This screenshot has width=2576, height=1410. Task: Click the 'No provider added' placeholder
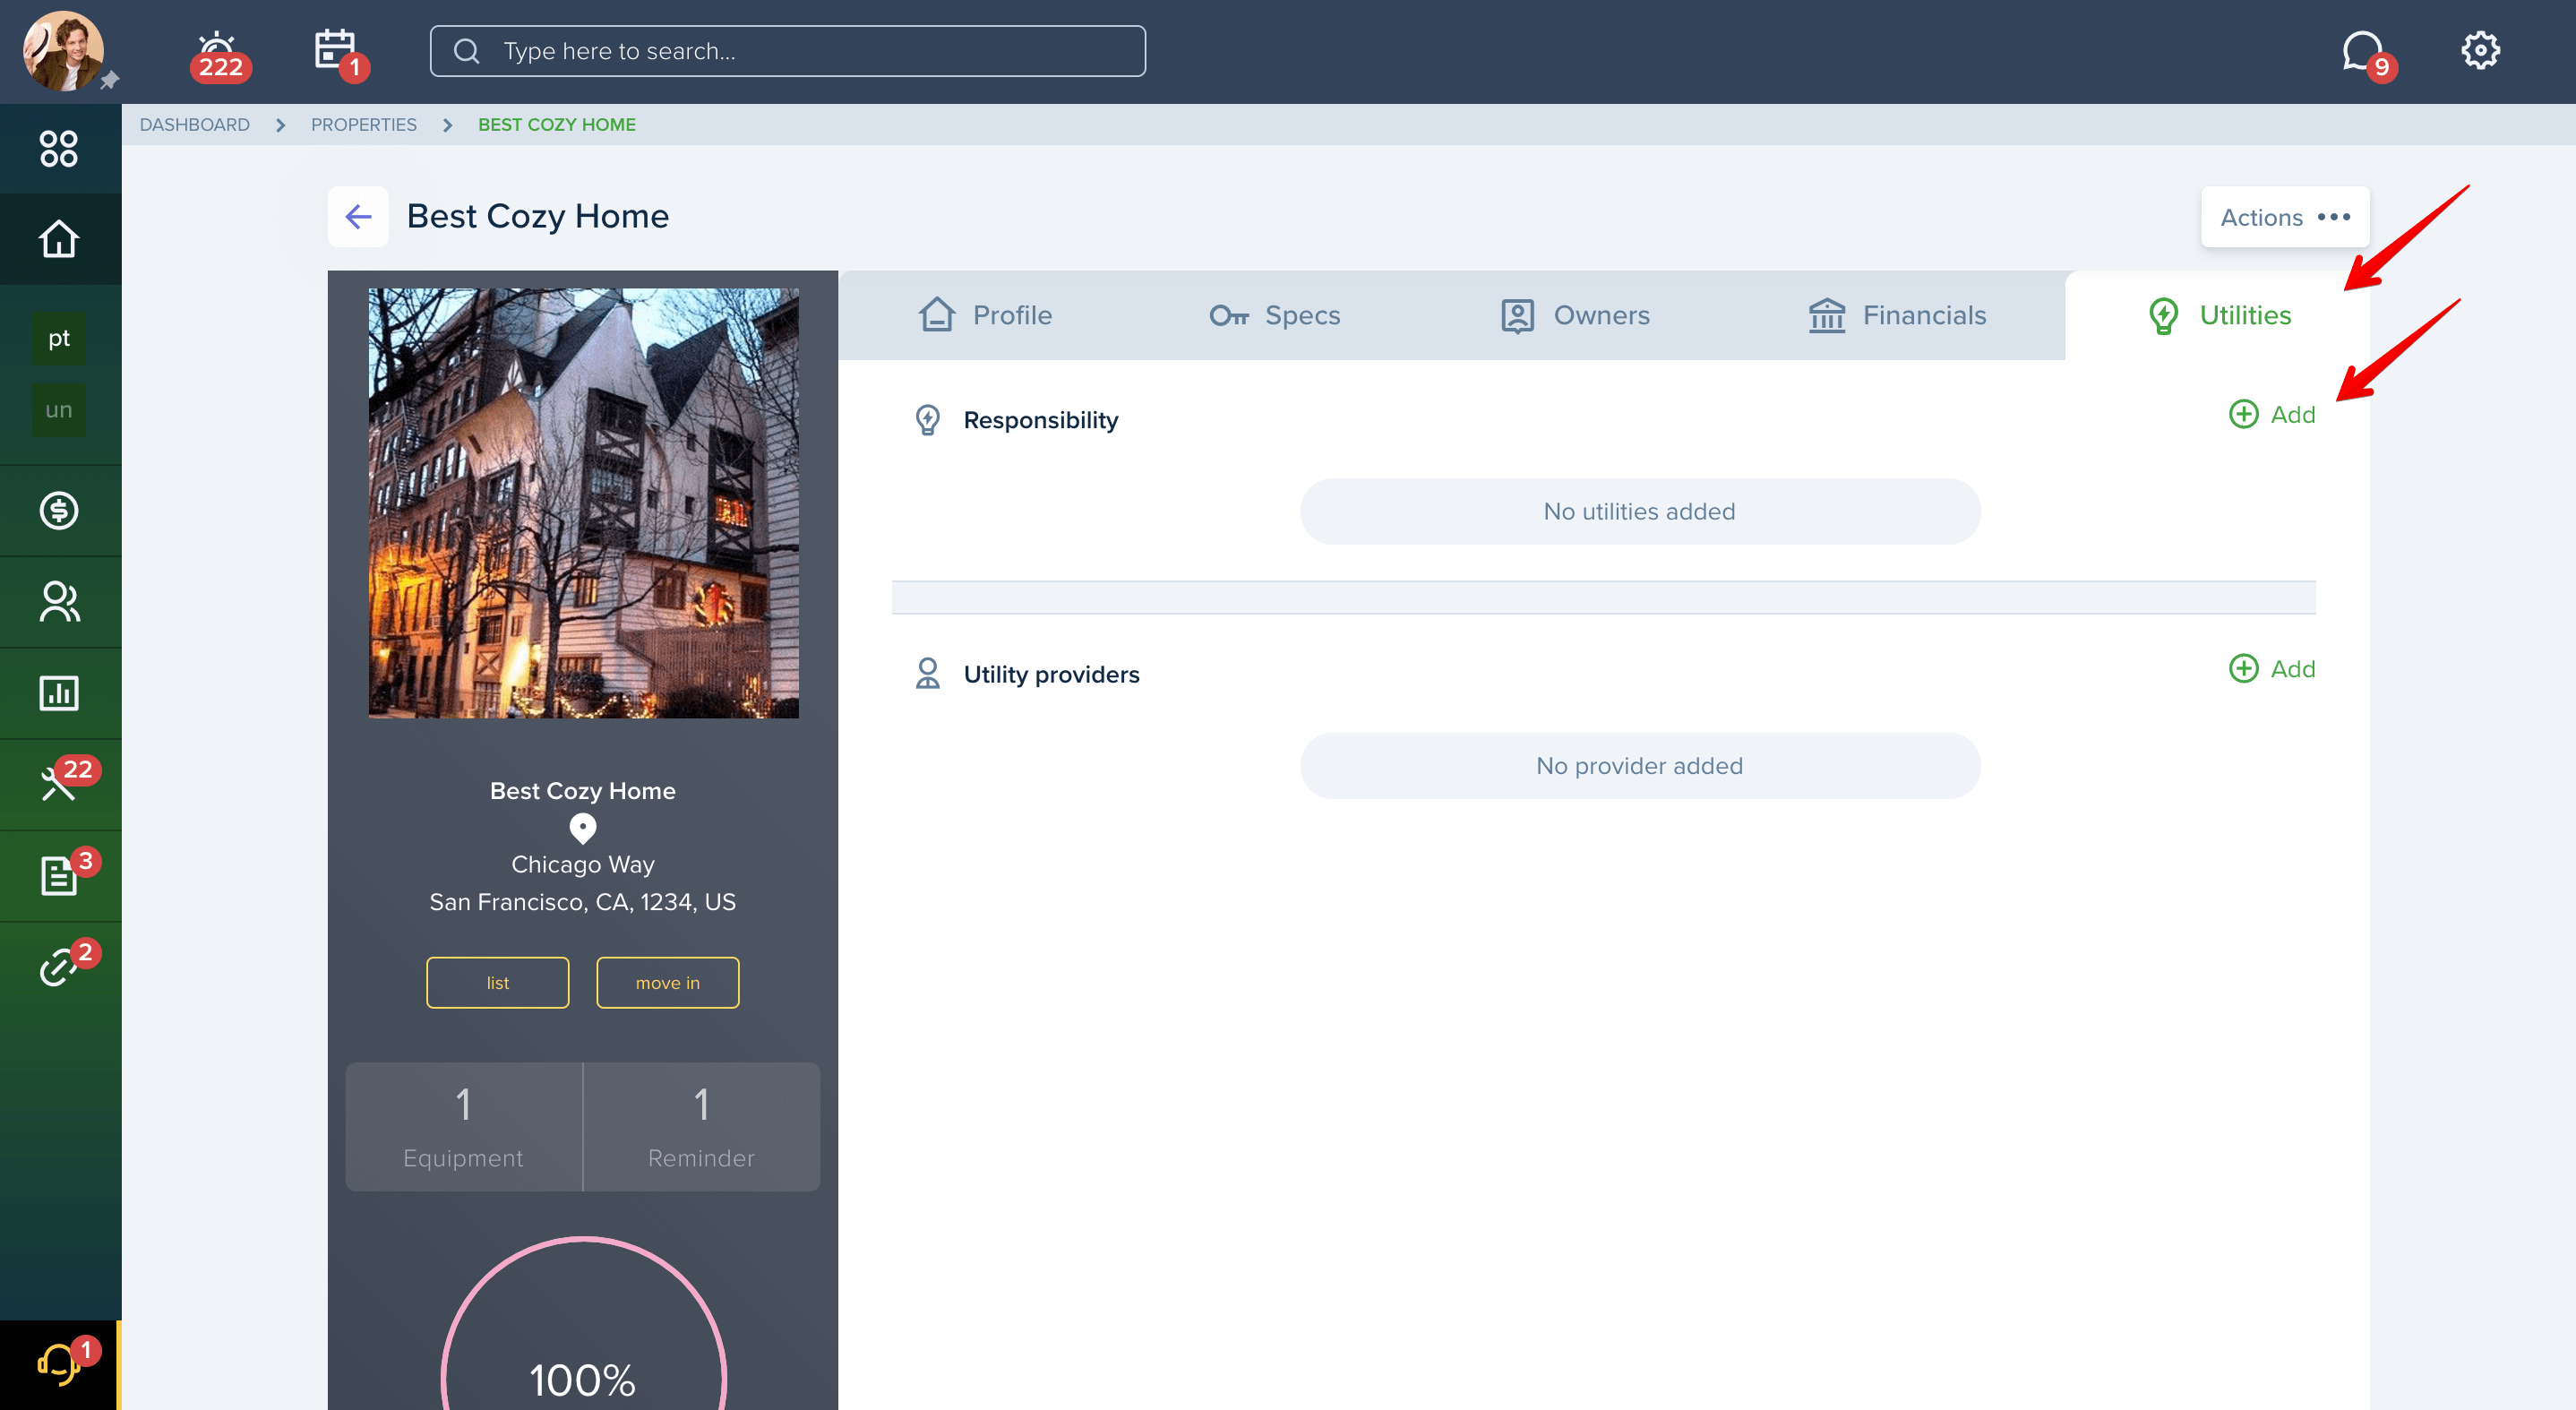(x=1640, y=766)
